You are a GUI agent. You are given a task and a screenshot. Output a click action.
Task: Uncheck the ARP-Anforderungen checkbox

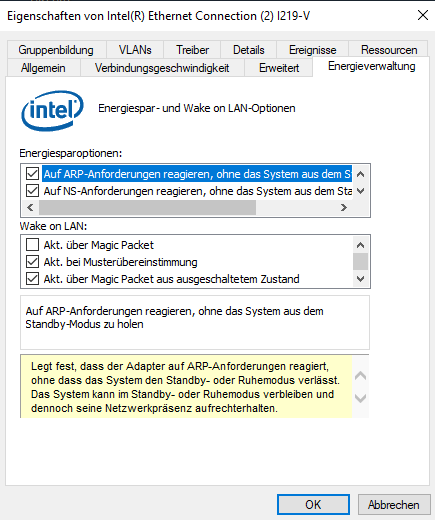(x=32, y=174)
